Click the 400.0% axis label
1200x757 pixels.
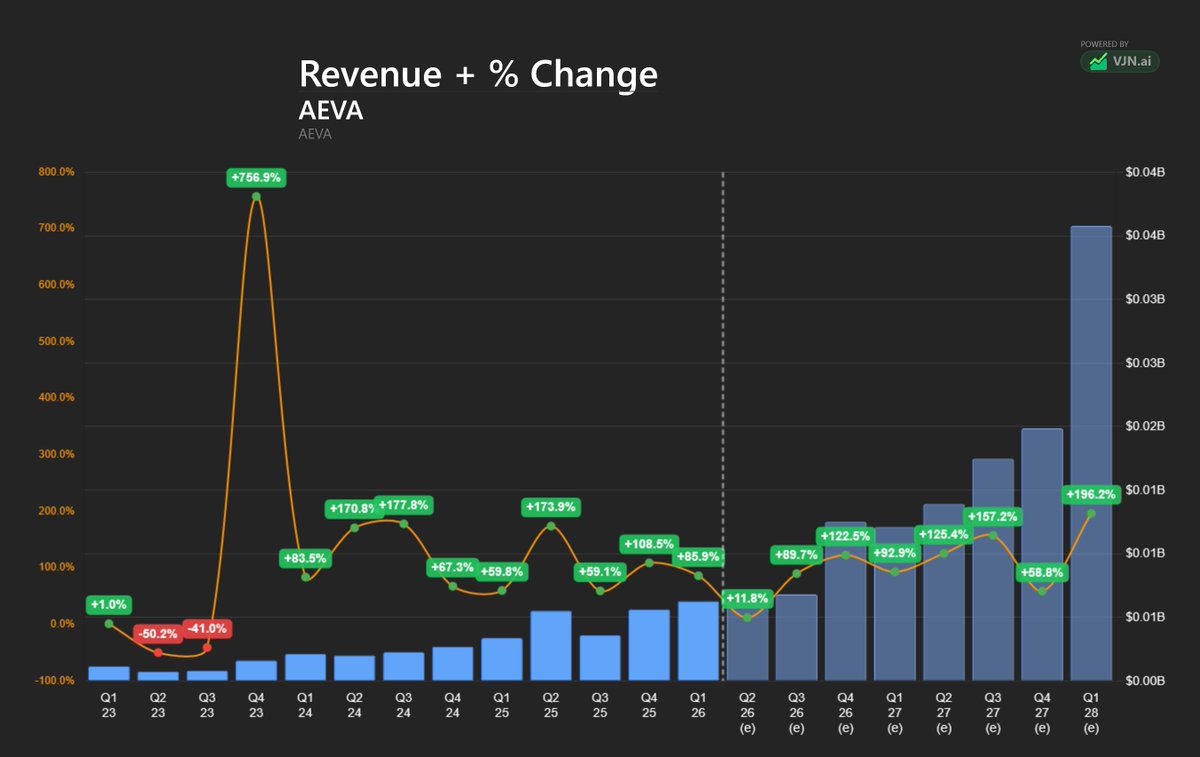56,398
